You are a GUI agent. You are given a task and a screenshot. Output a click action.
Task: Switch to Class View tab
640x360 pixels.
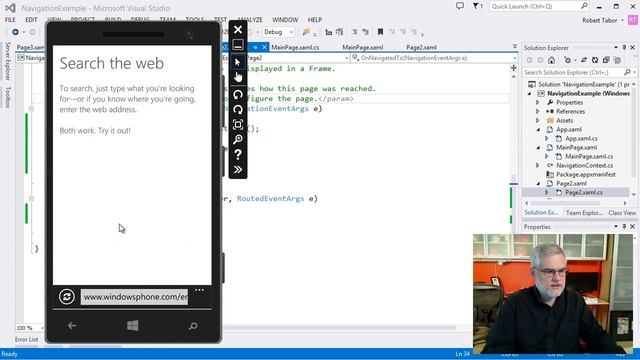click(622, 213)
